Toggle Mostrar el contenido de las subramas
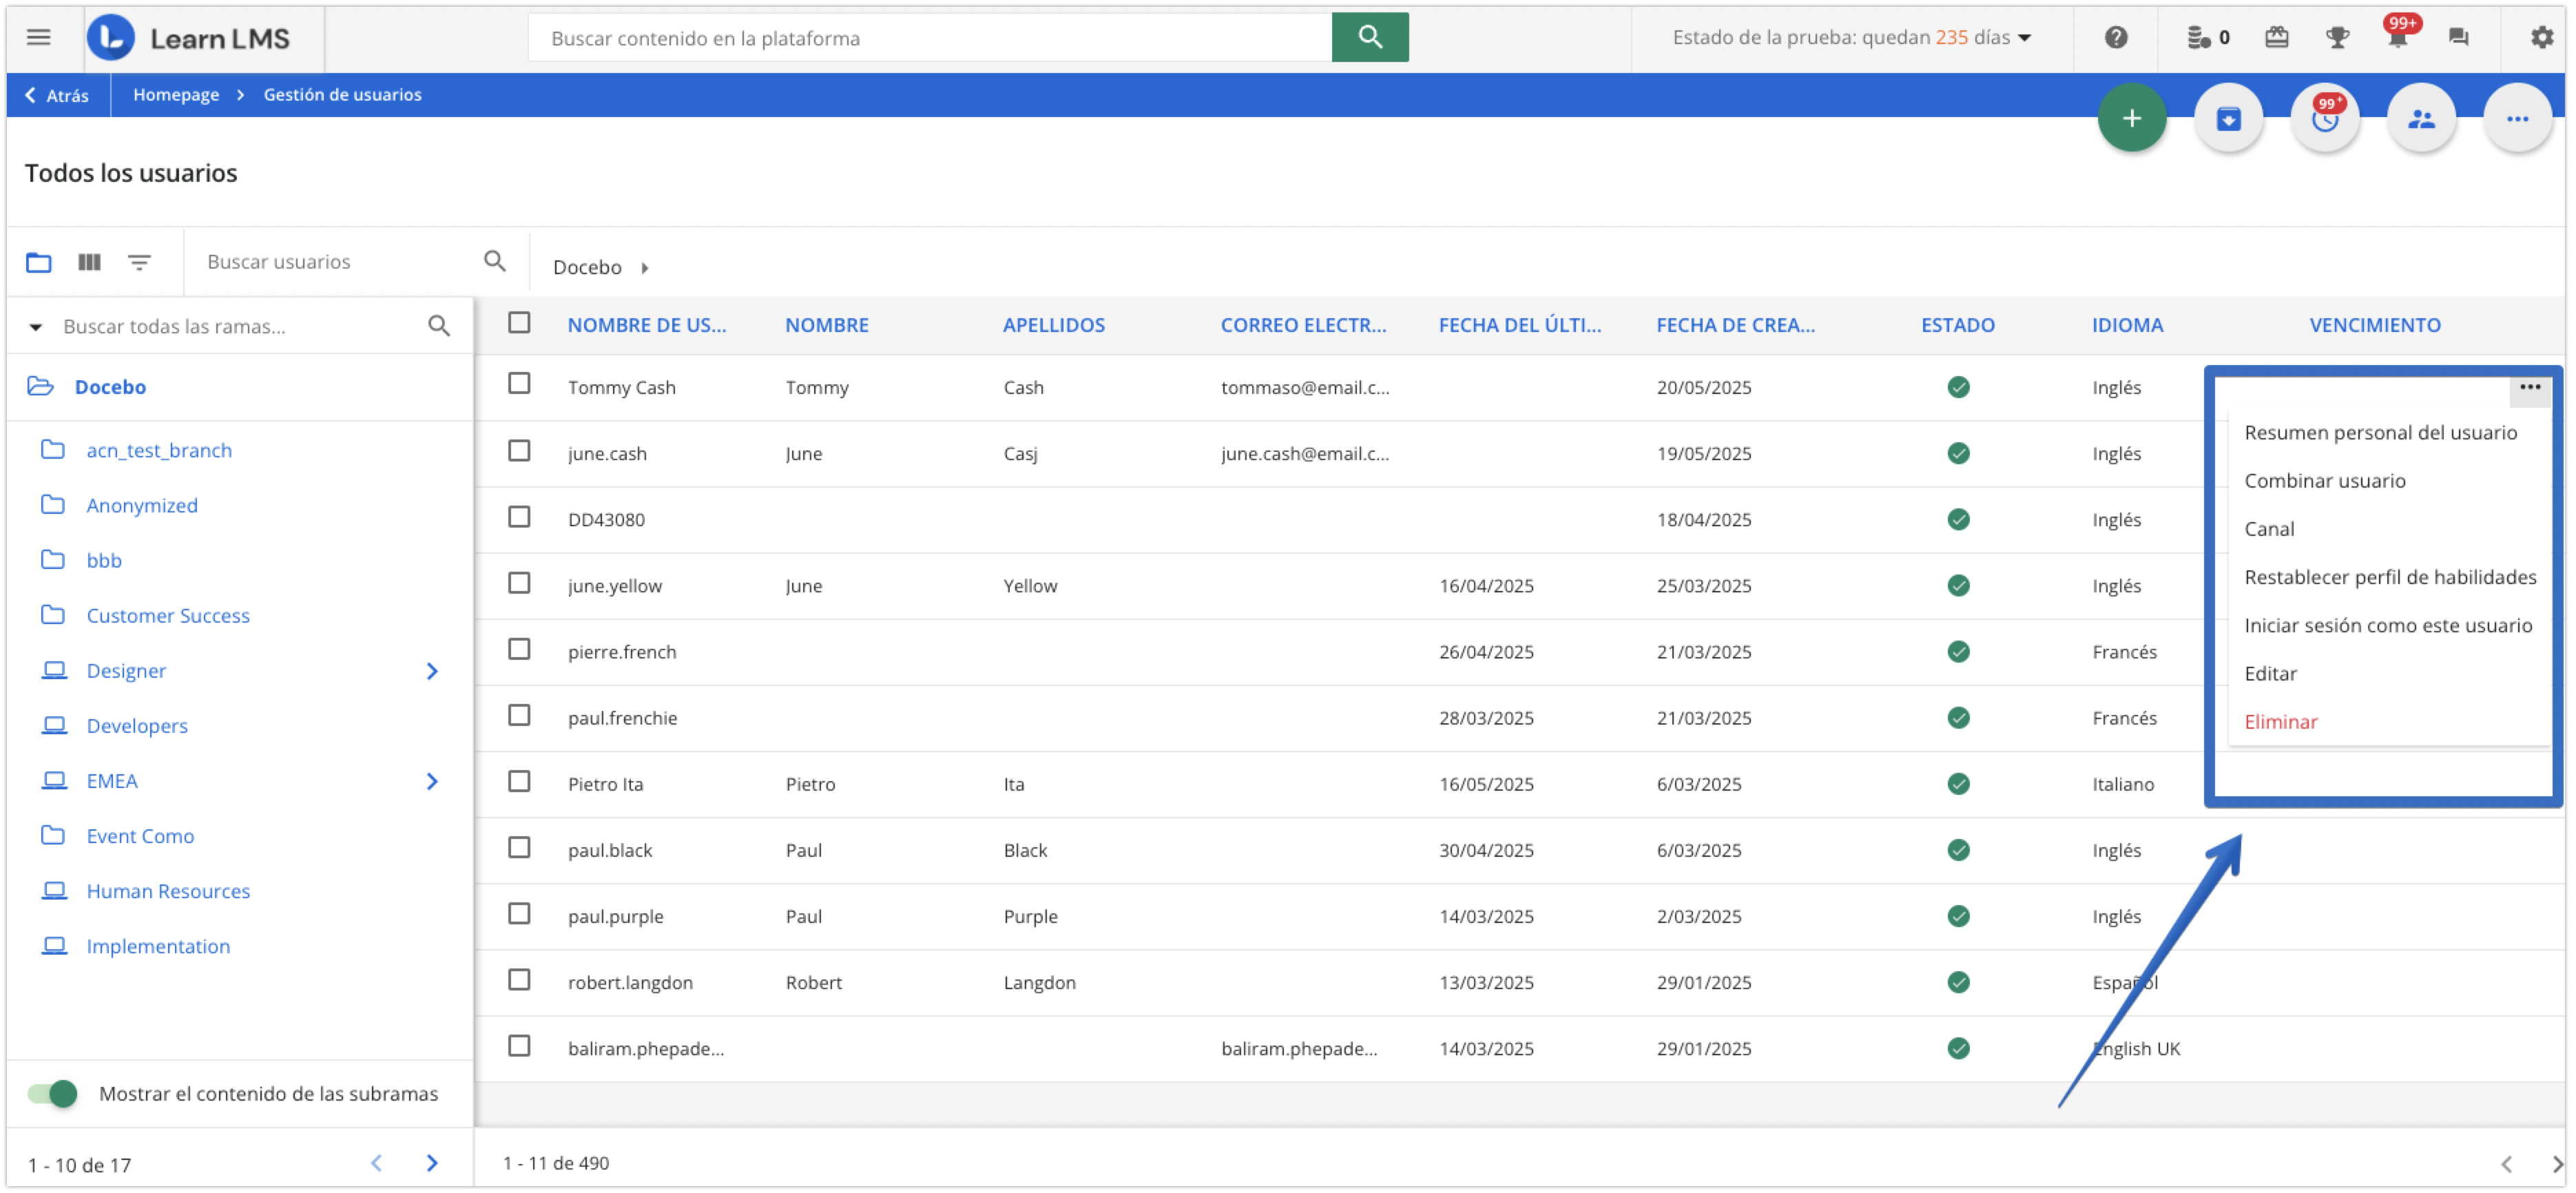Viewport: 2576px width, 1193px height. point(53,1093)
